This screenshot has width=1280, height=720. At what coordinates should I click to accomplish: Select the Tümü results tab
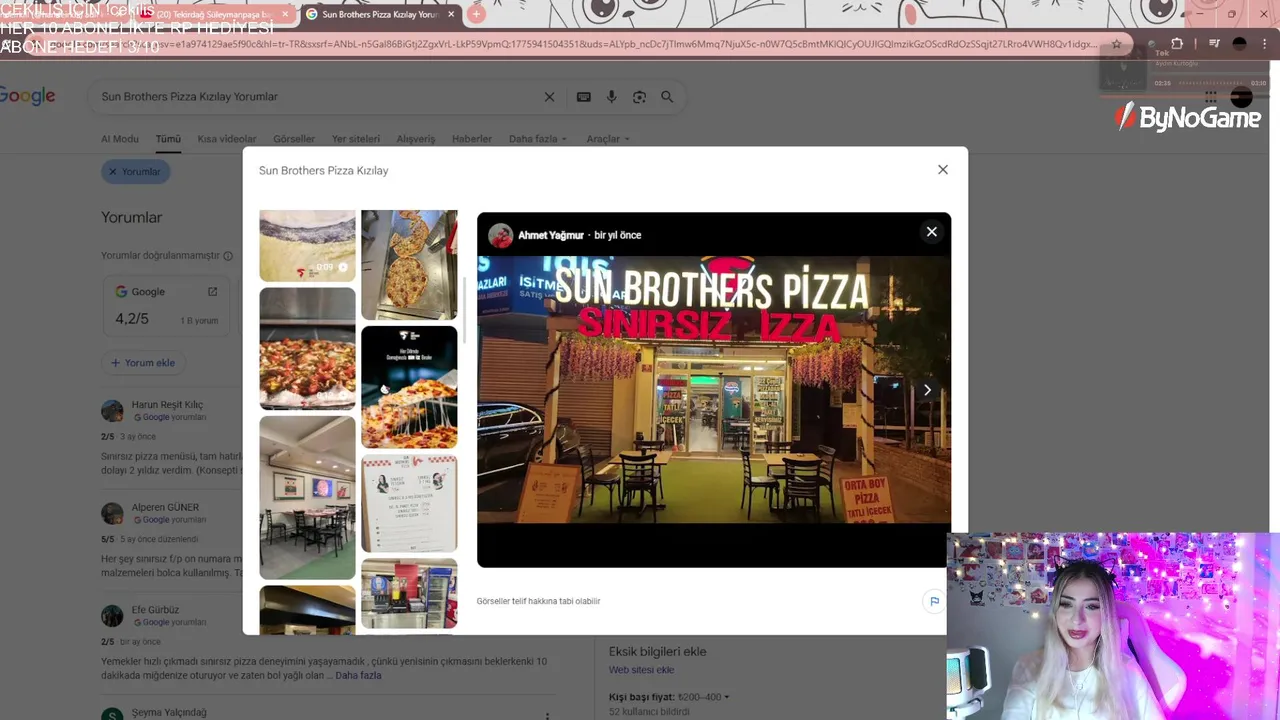[x=168, y=139]
